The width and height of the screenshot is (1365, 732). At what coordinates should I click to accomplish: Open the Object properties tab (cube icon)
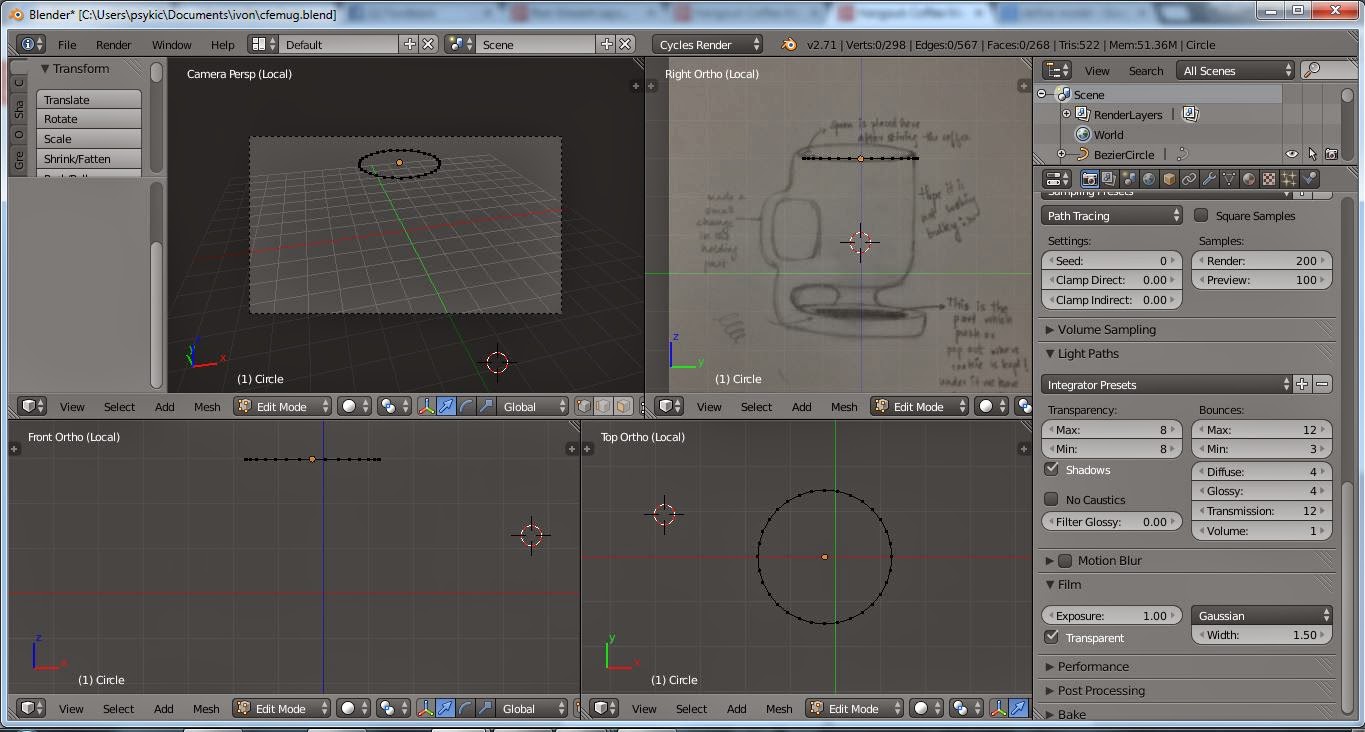(1170, 179)
